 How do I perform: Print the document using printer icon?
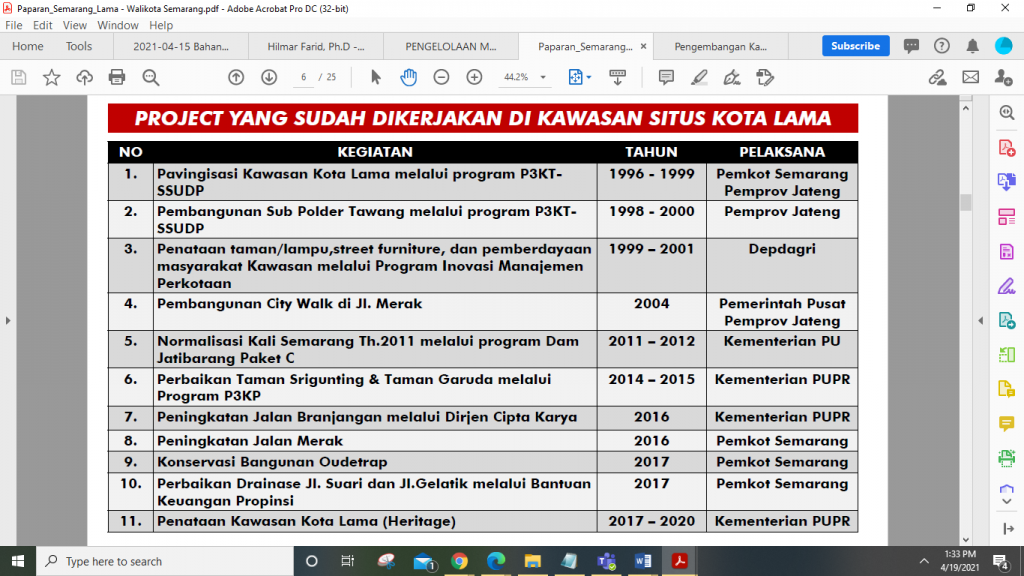coord(117,77)
